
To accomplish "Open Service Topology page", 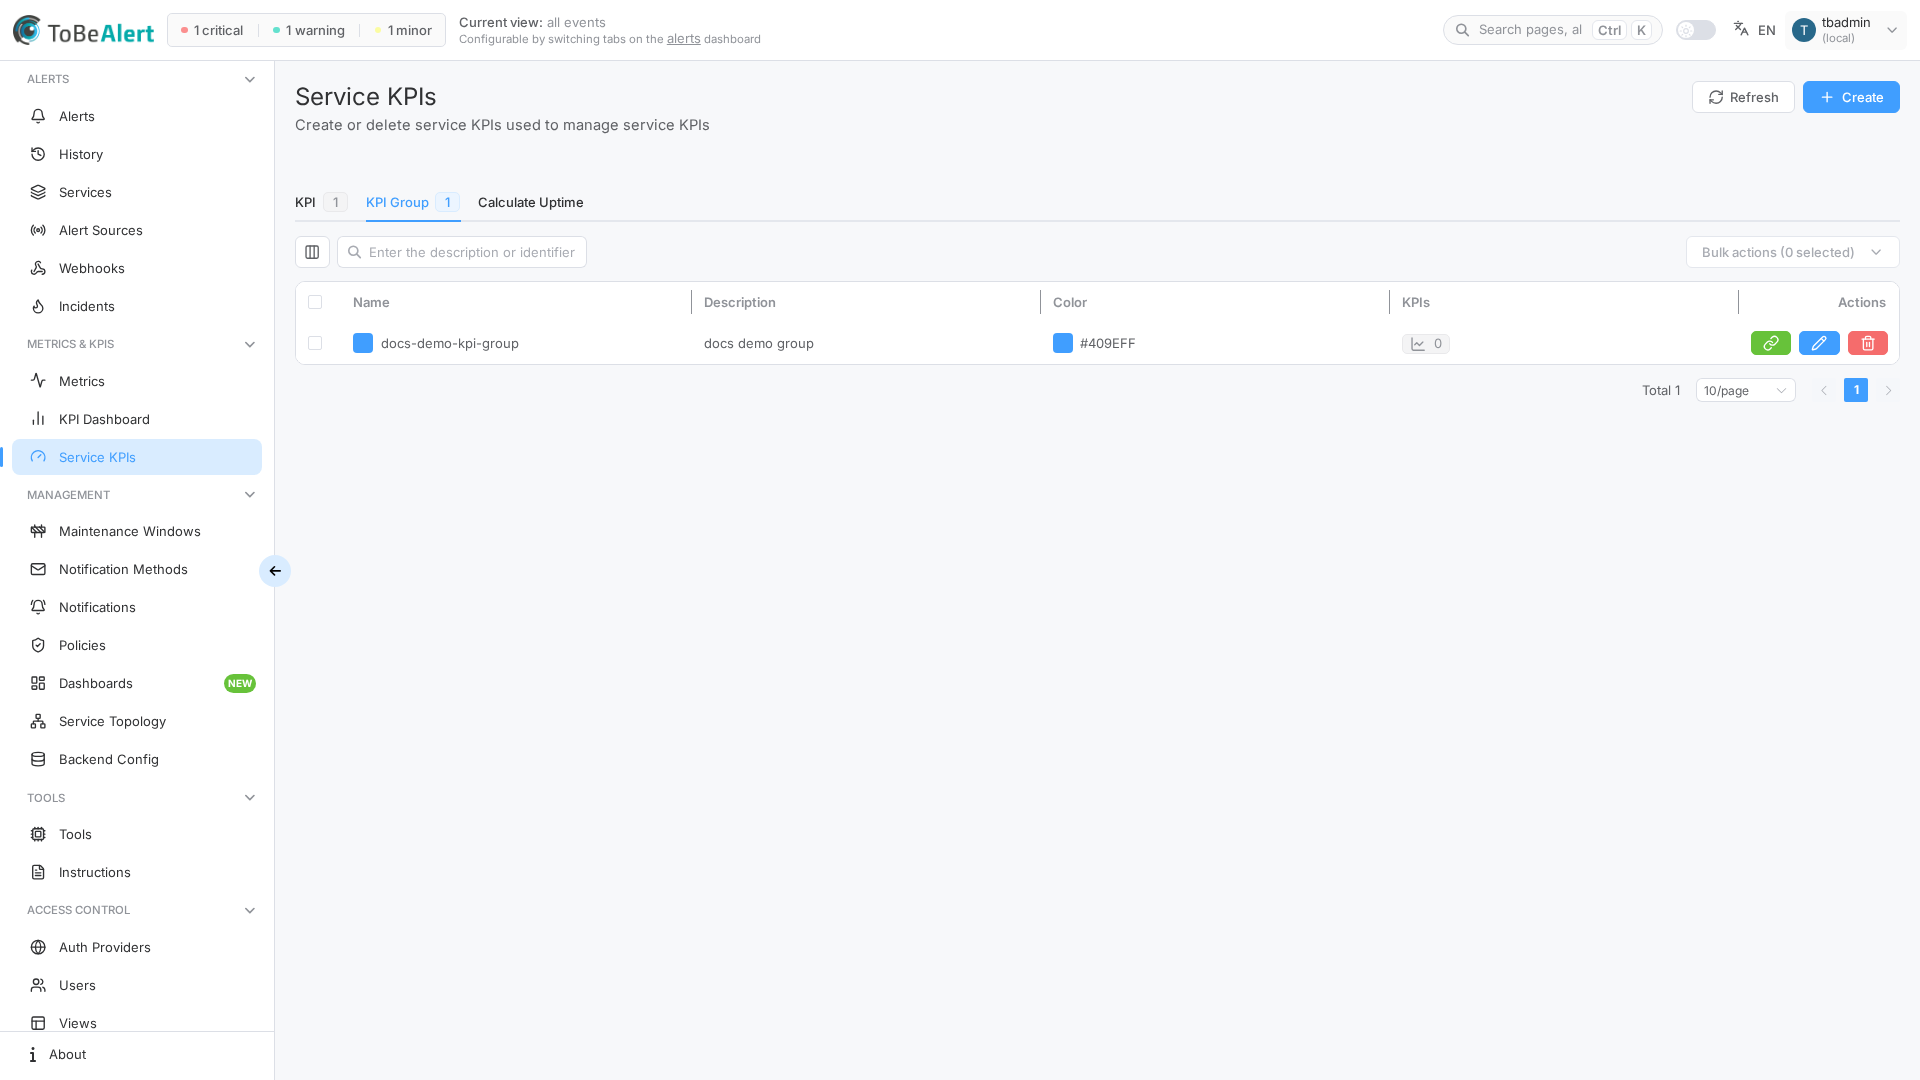I will click(x=137, y=721).
